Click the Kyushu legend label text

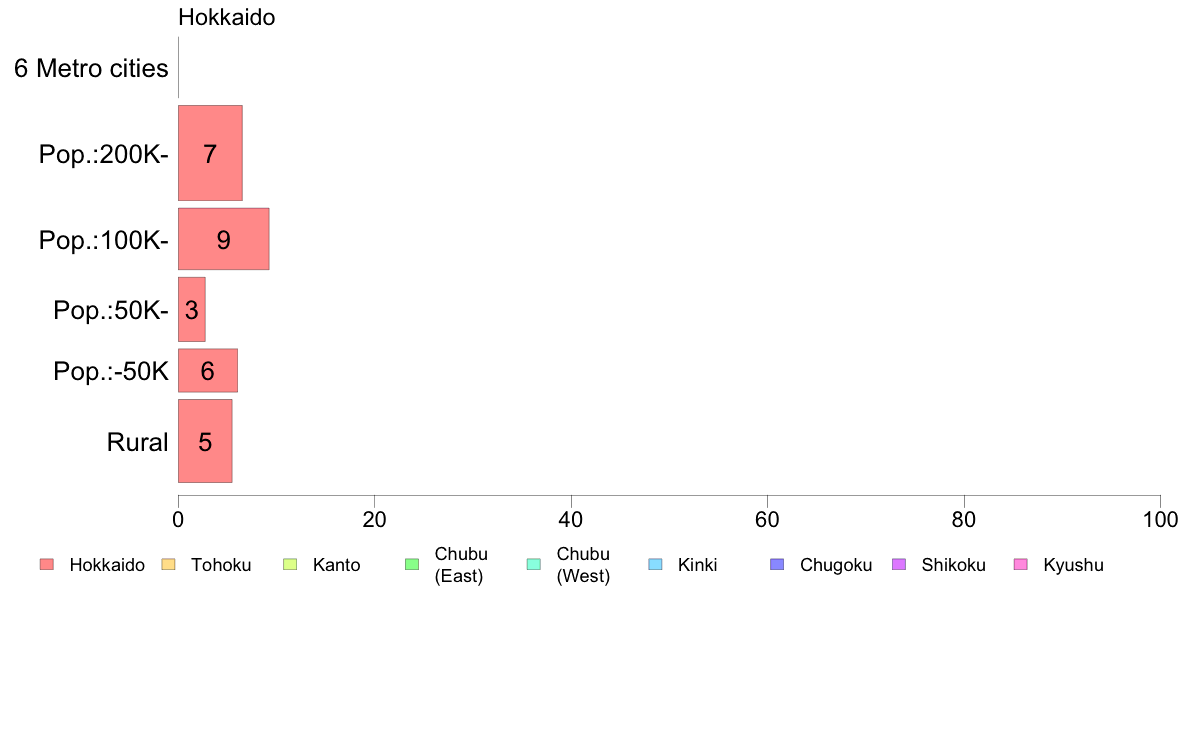coord(1073,565)
